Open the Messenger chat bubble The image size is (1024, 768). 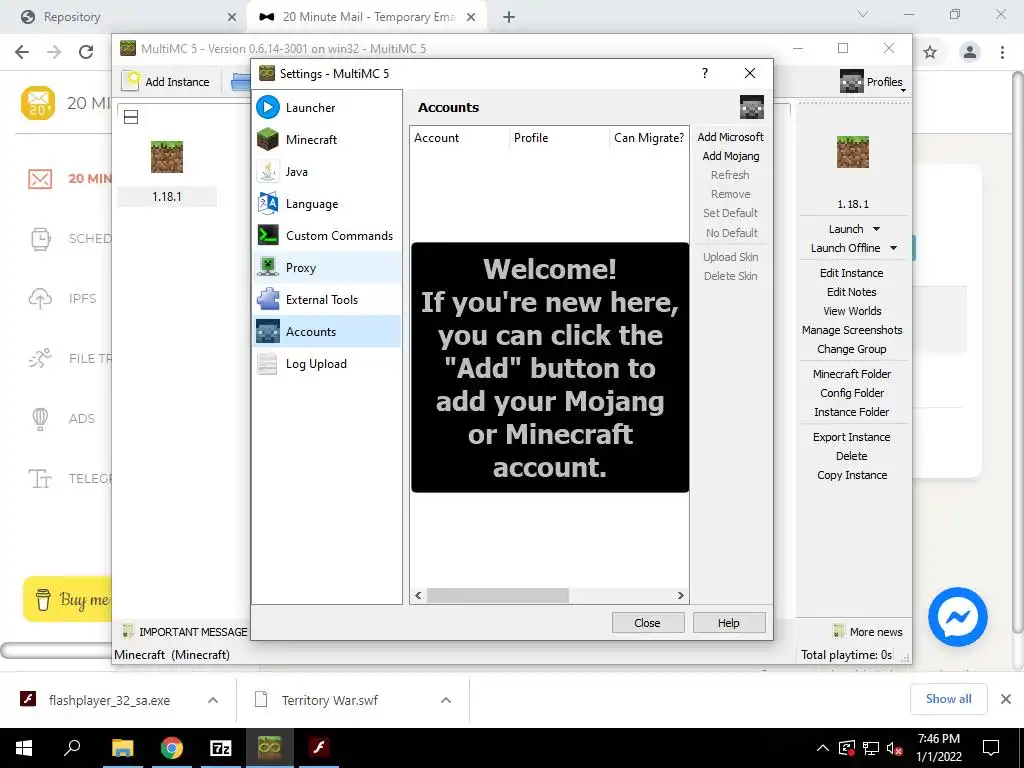tap(958, 616)
